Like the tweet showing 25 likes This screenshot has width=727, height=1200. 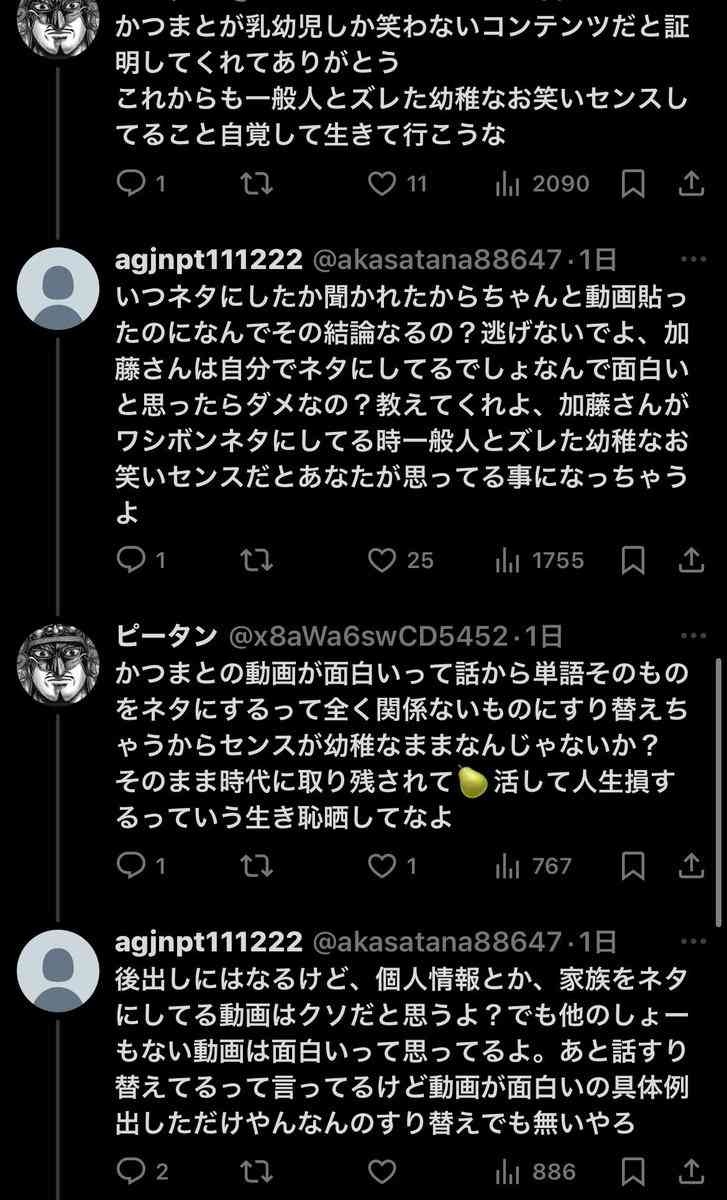[x=382, y=561]
